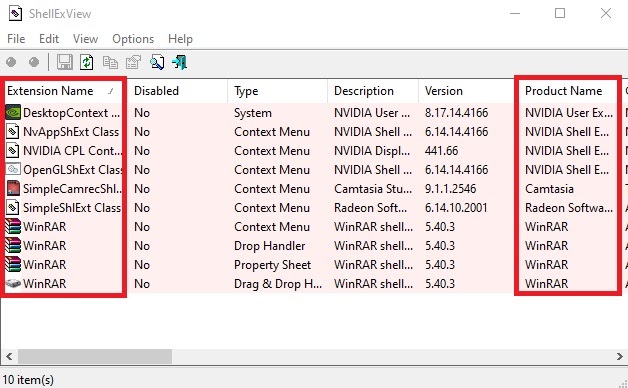This screenshot has height=388, width=628.
Task: Open the File menu
Action: click(16, 39)
